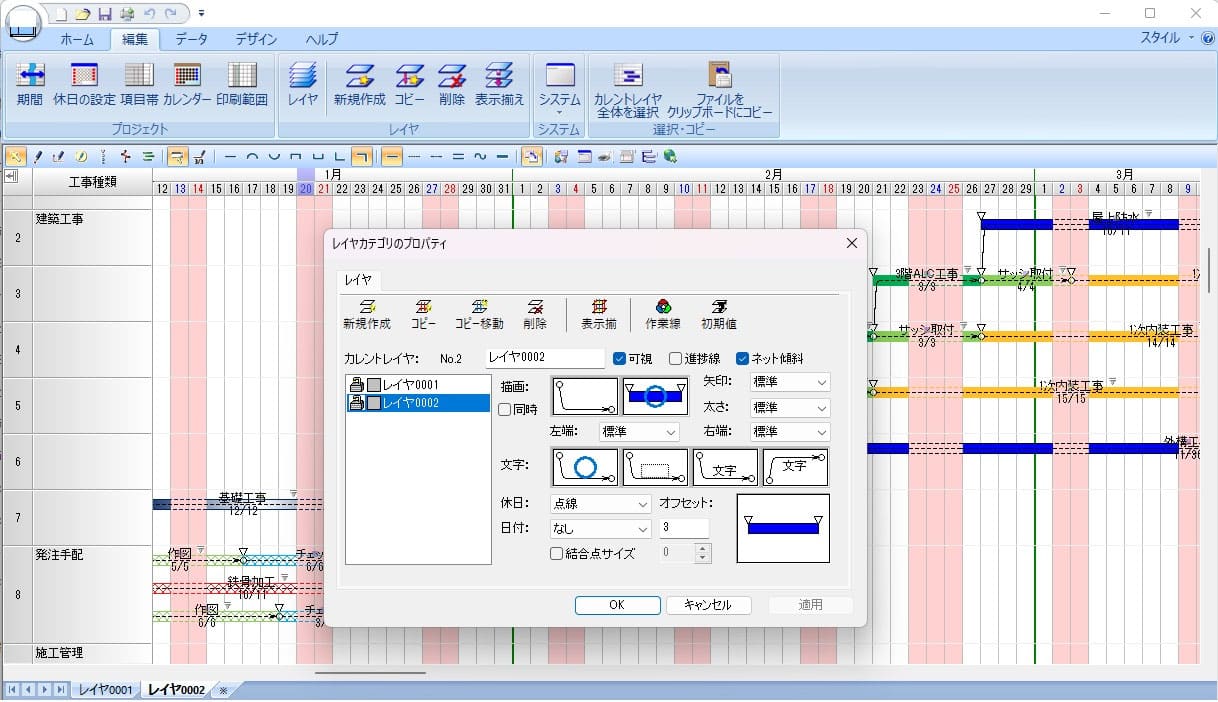Viewport: 1218px width, 702px height.
Task: Select the blue bar 描画 style thumbnail
Action: click(655, 396)
